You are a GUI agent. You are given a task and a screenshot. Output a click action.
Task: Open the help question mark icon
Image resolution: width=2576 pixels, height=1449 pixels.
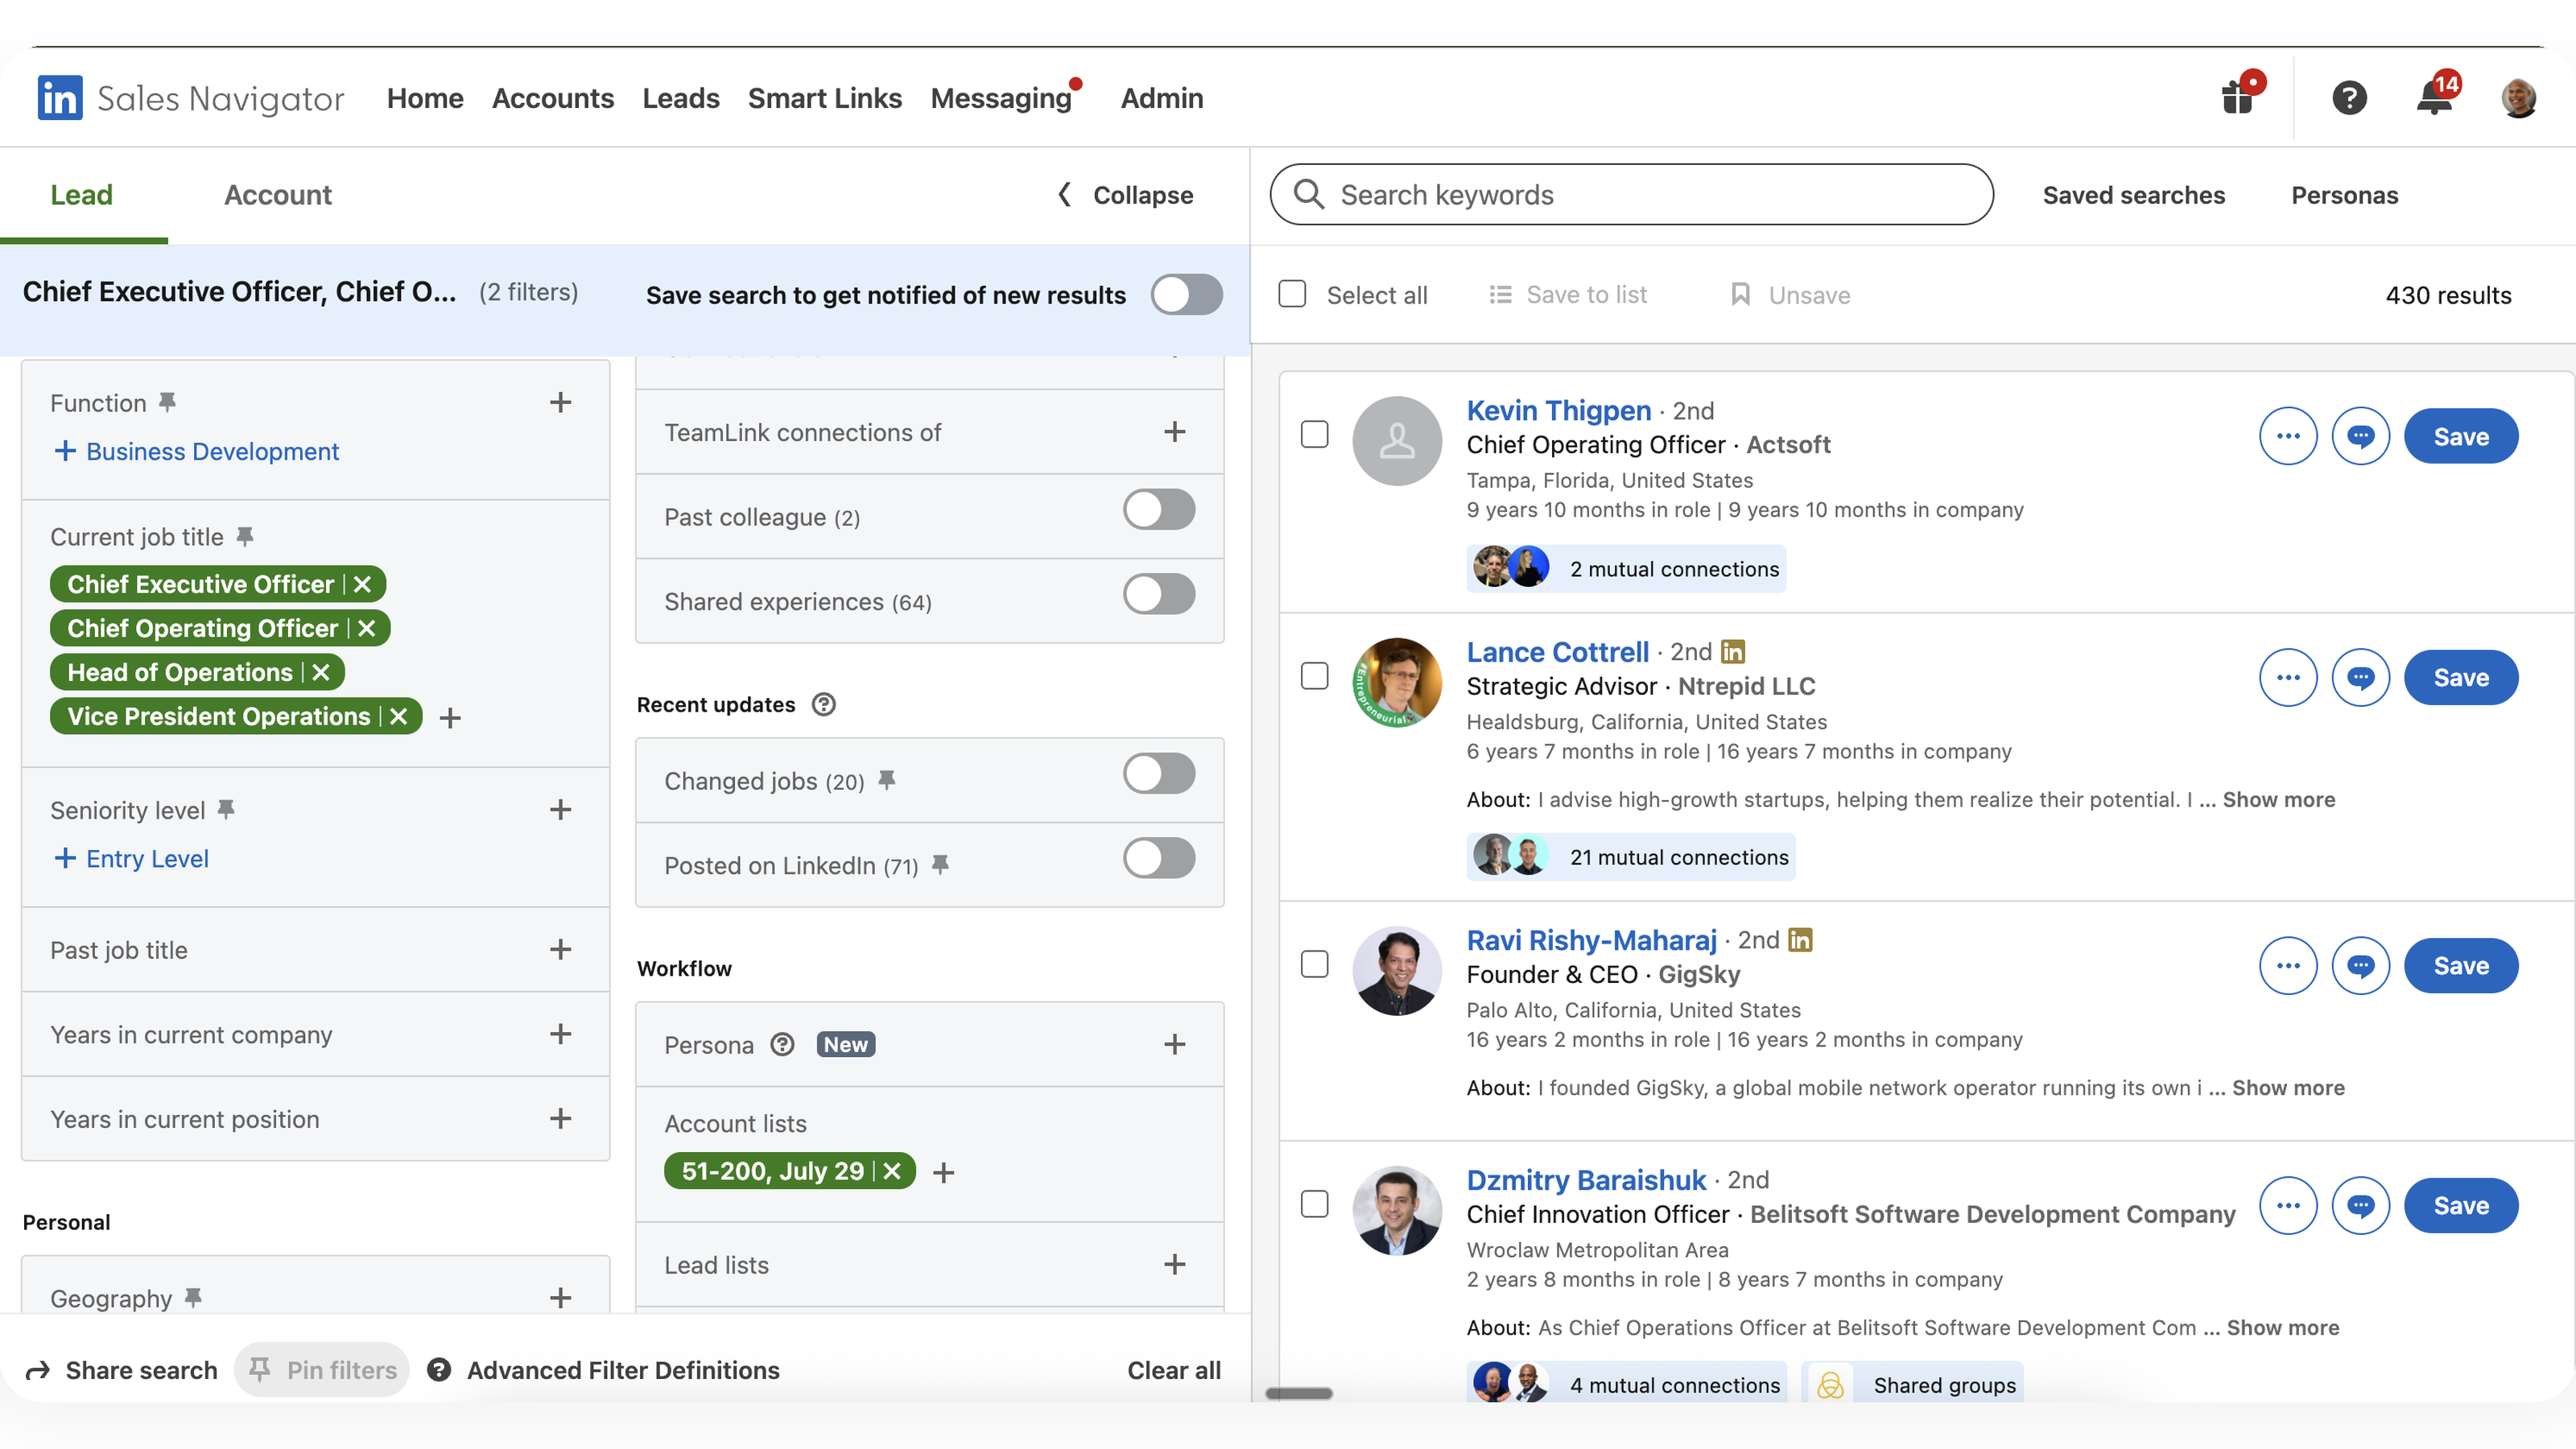(x=2349, y=97)
